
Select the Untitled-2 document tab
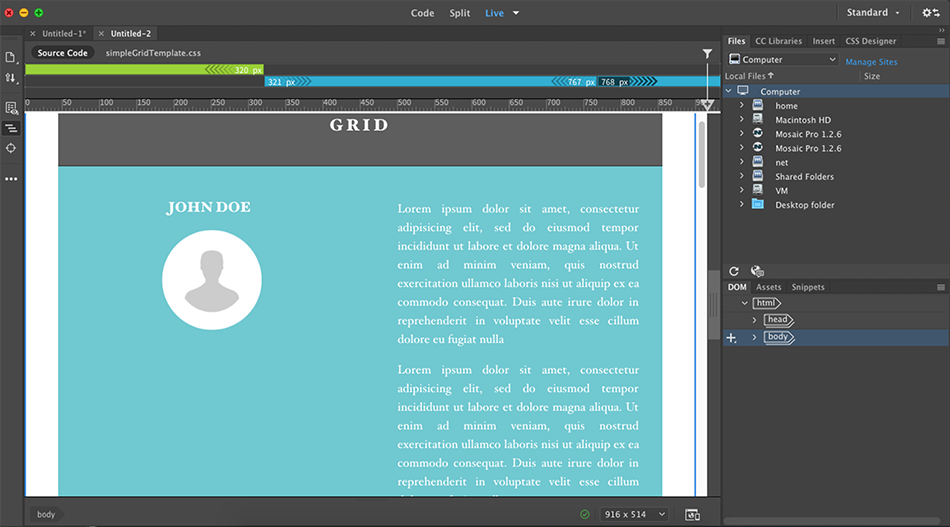(x=131, y=34)
